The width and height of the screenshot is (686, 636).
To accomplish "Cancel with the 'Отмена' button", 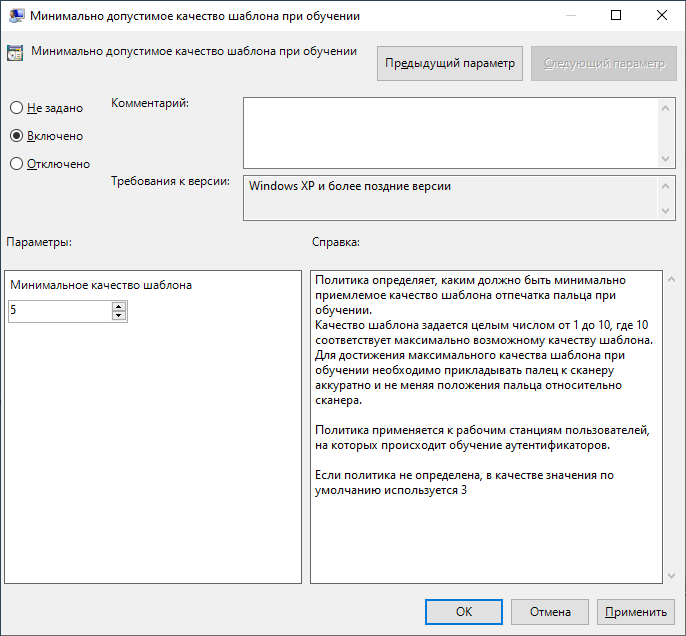I will [x=550, y=612].
